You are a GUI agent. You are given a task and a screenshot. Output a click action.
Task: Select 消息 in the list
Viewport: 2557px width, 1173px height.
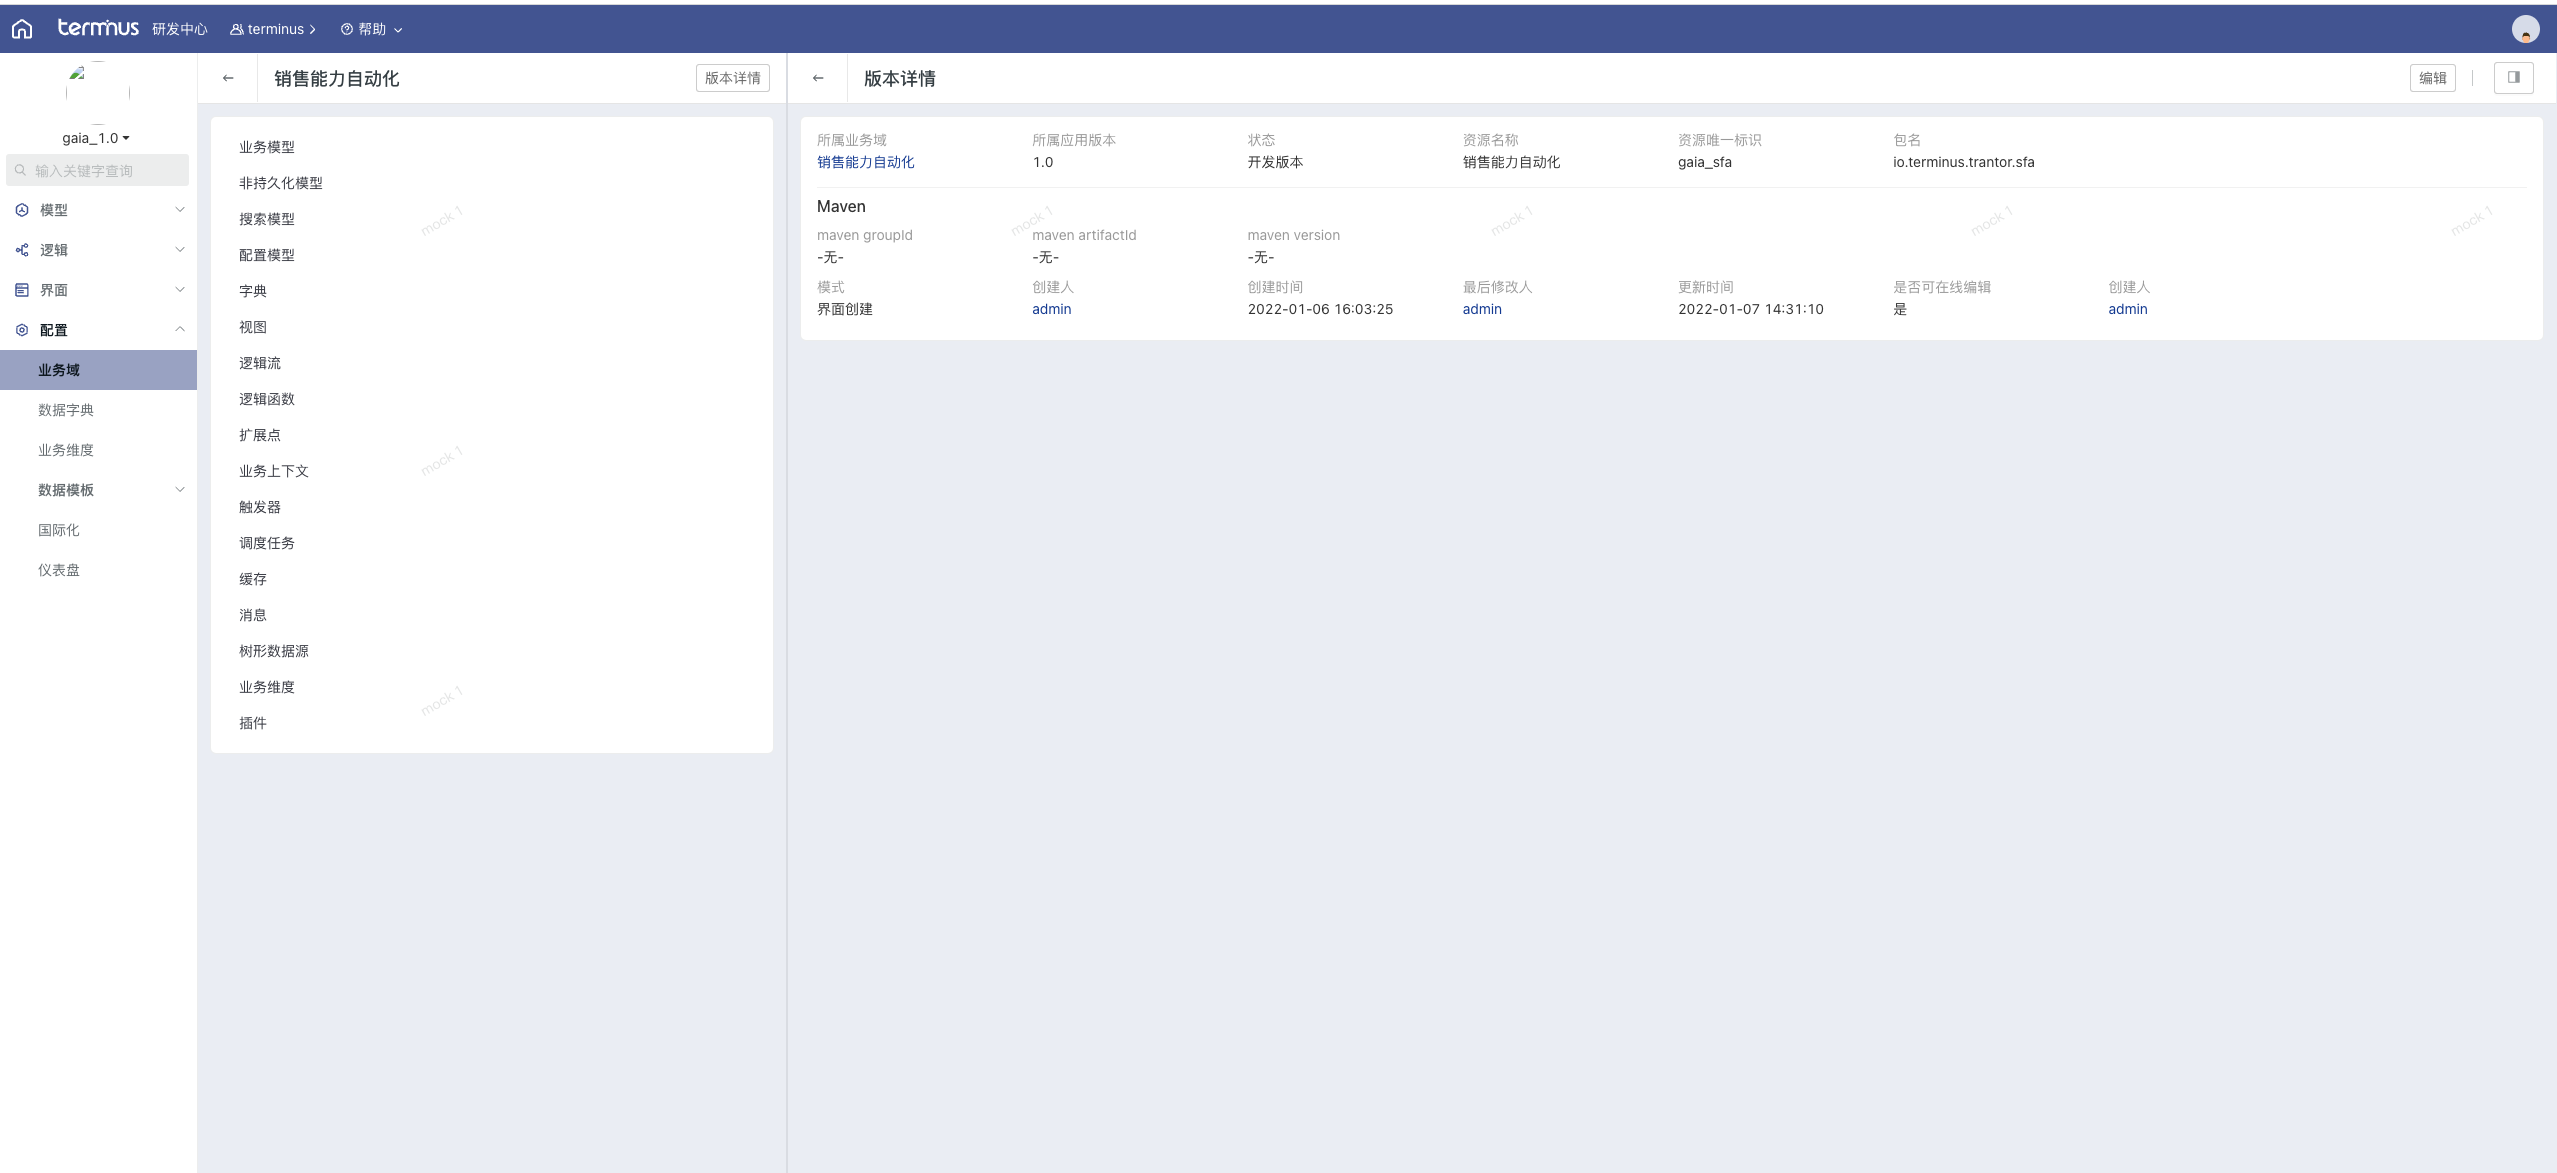(x=253, y=615)
